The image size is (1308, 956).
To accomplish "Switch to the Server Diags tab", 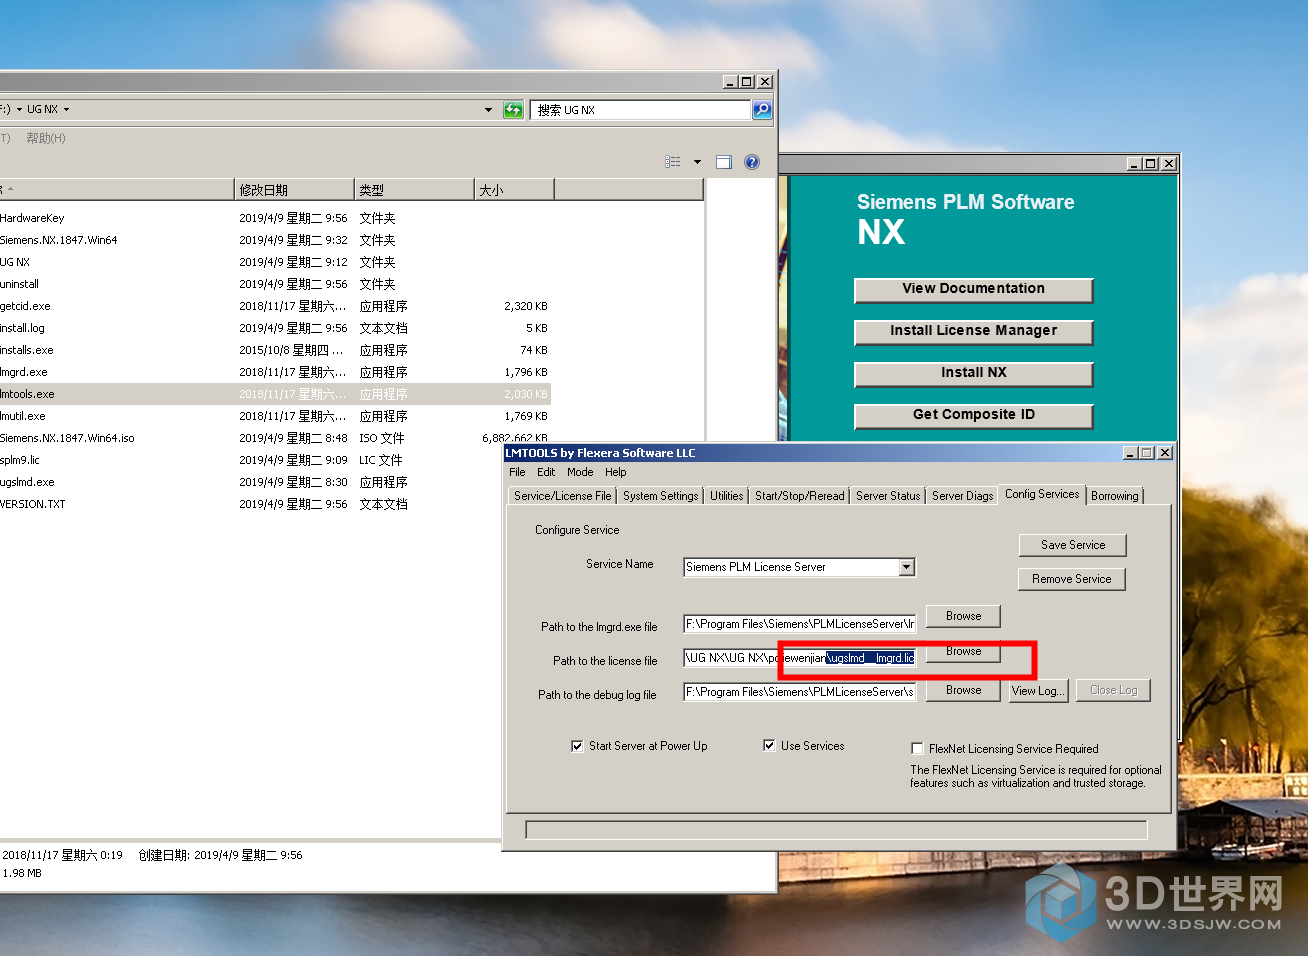I will (x=962, y=496).
